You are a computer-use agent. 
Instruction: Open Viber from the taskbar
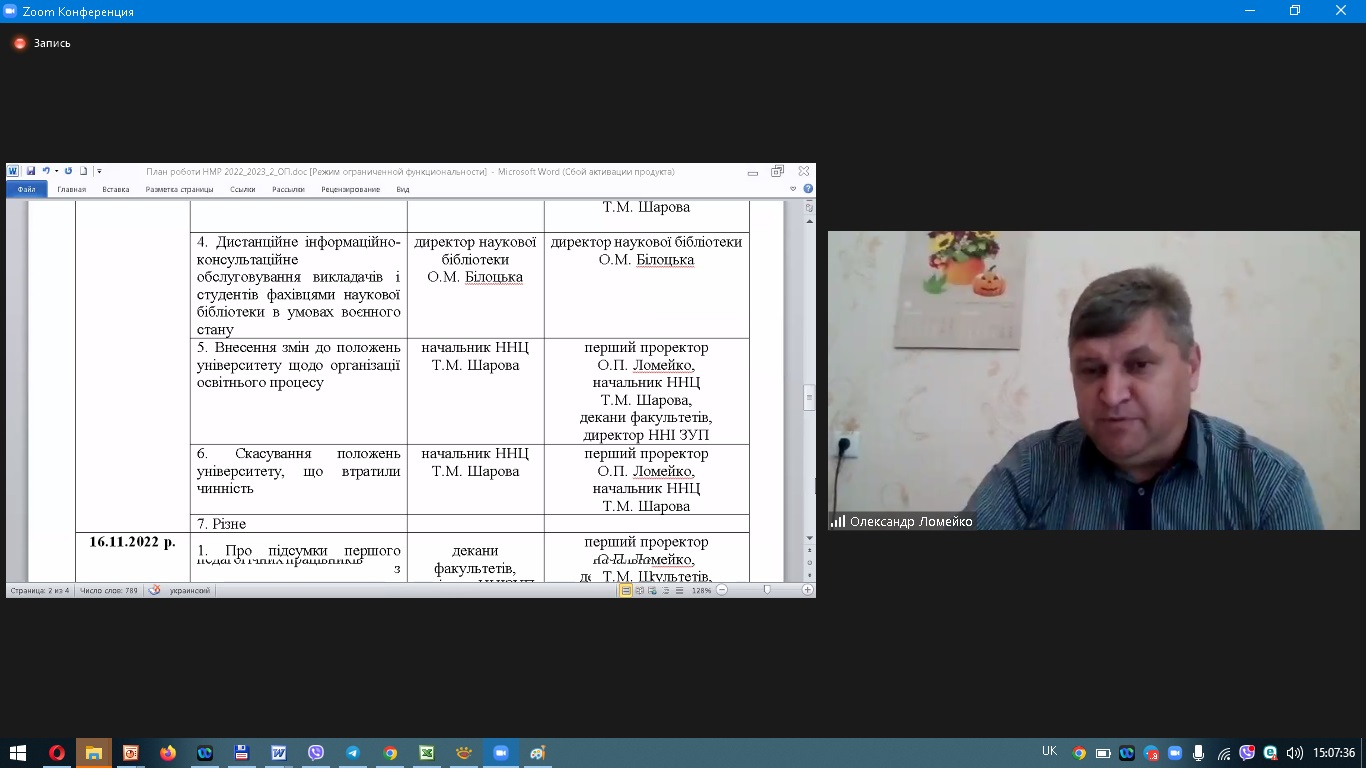(x=316, y=753)
